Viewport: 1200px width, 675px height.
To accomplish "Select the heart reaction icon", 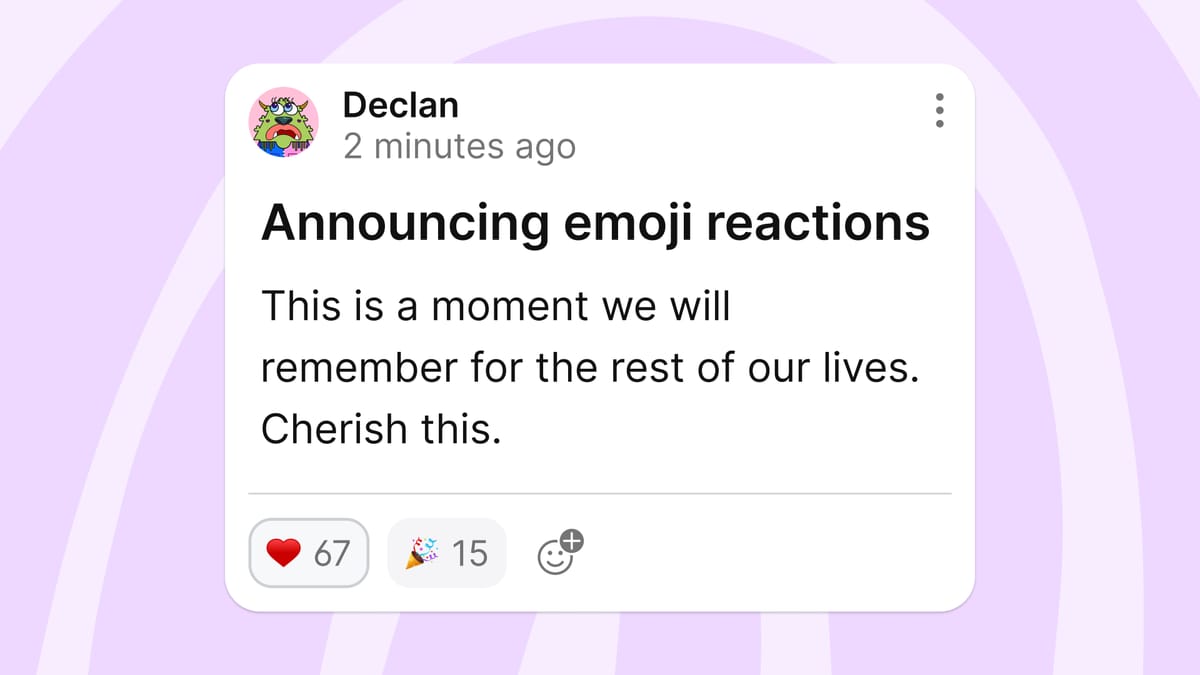I will pos(284,551).
